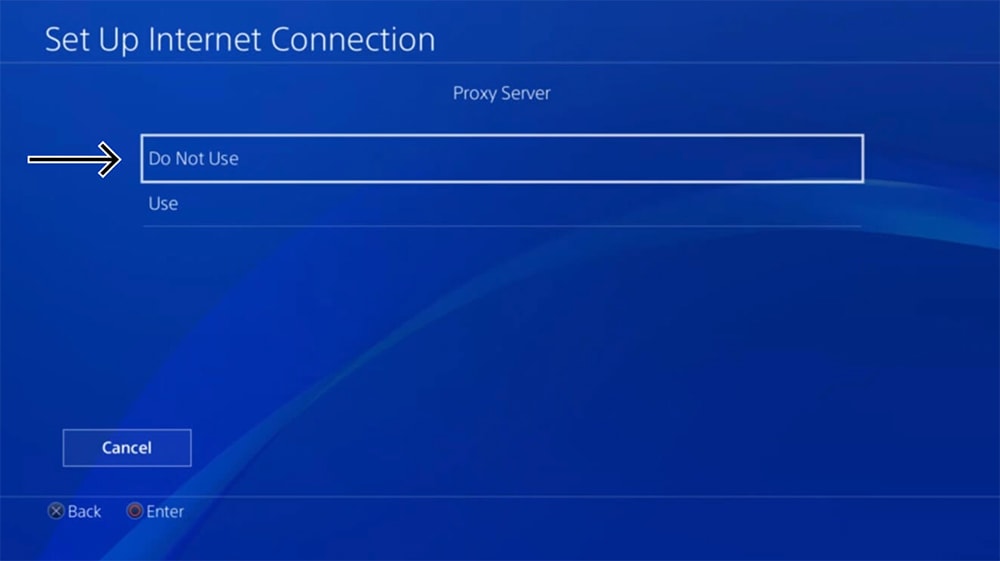The width and height of the screenshot is (1000, 561).
Task: Click the cross button icon beside Back
Action: [x=56, y=511]
